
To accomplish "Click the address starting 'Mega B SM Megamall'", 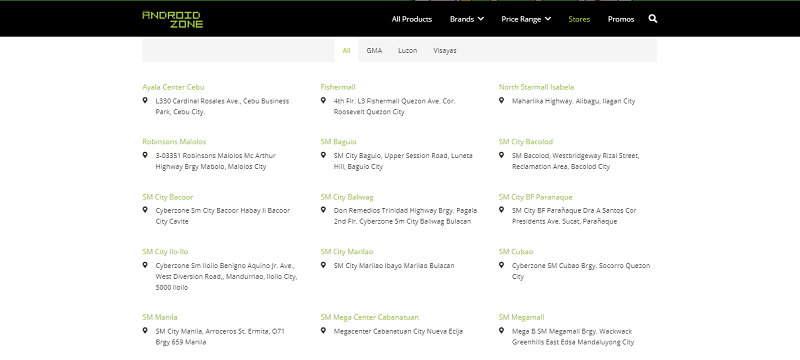I will (x=573, y=337).
